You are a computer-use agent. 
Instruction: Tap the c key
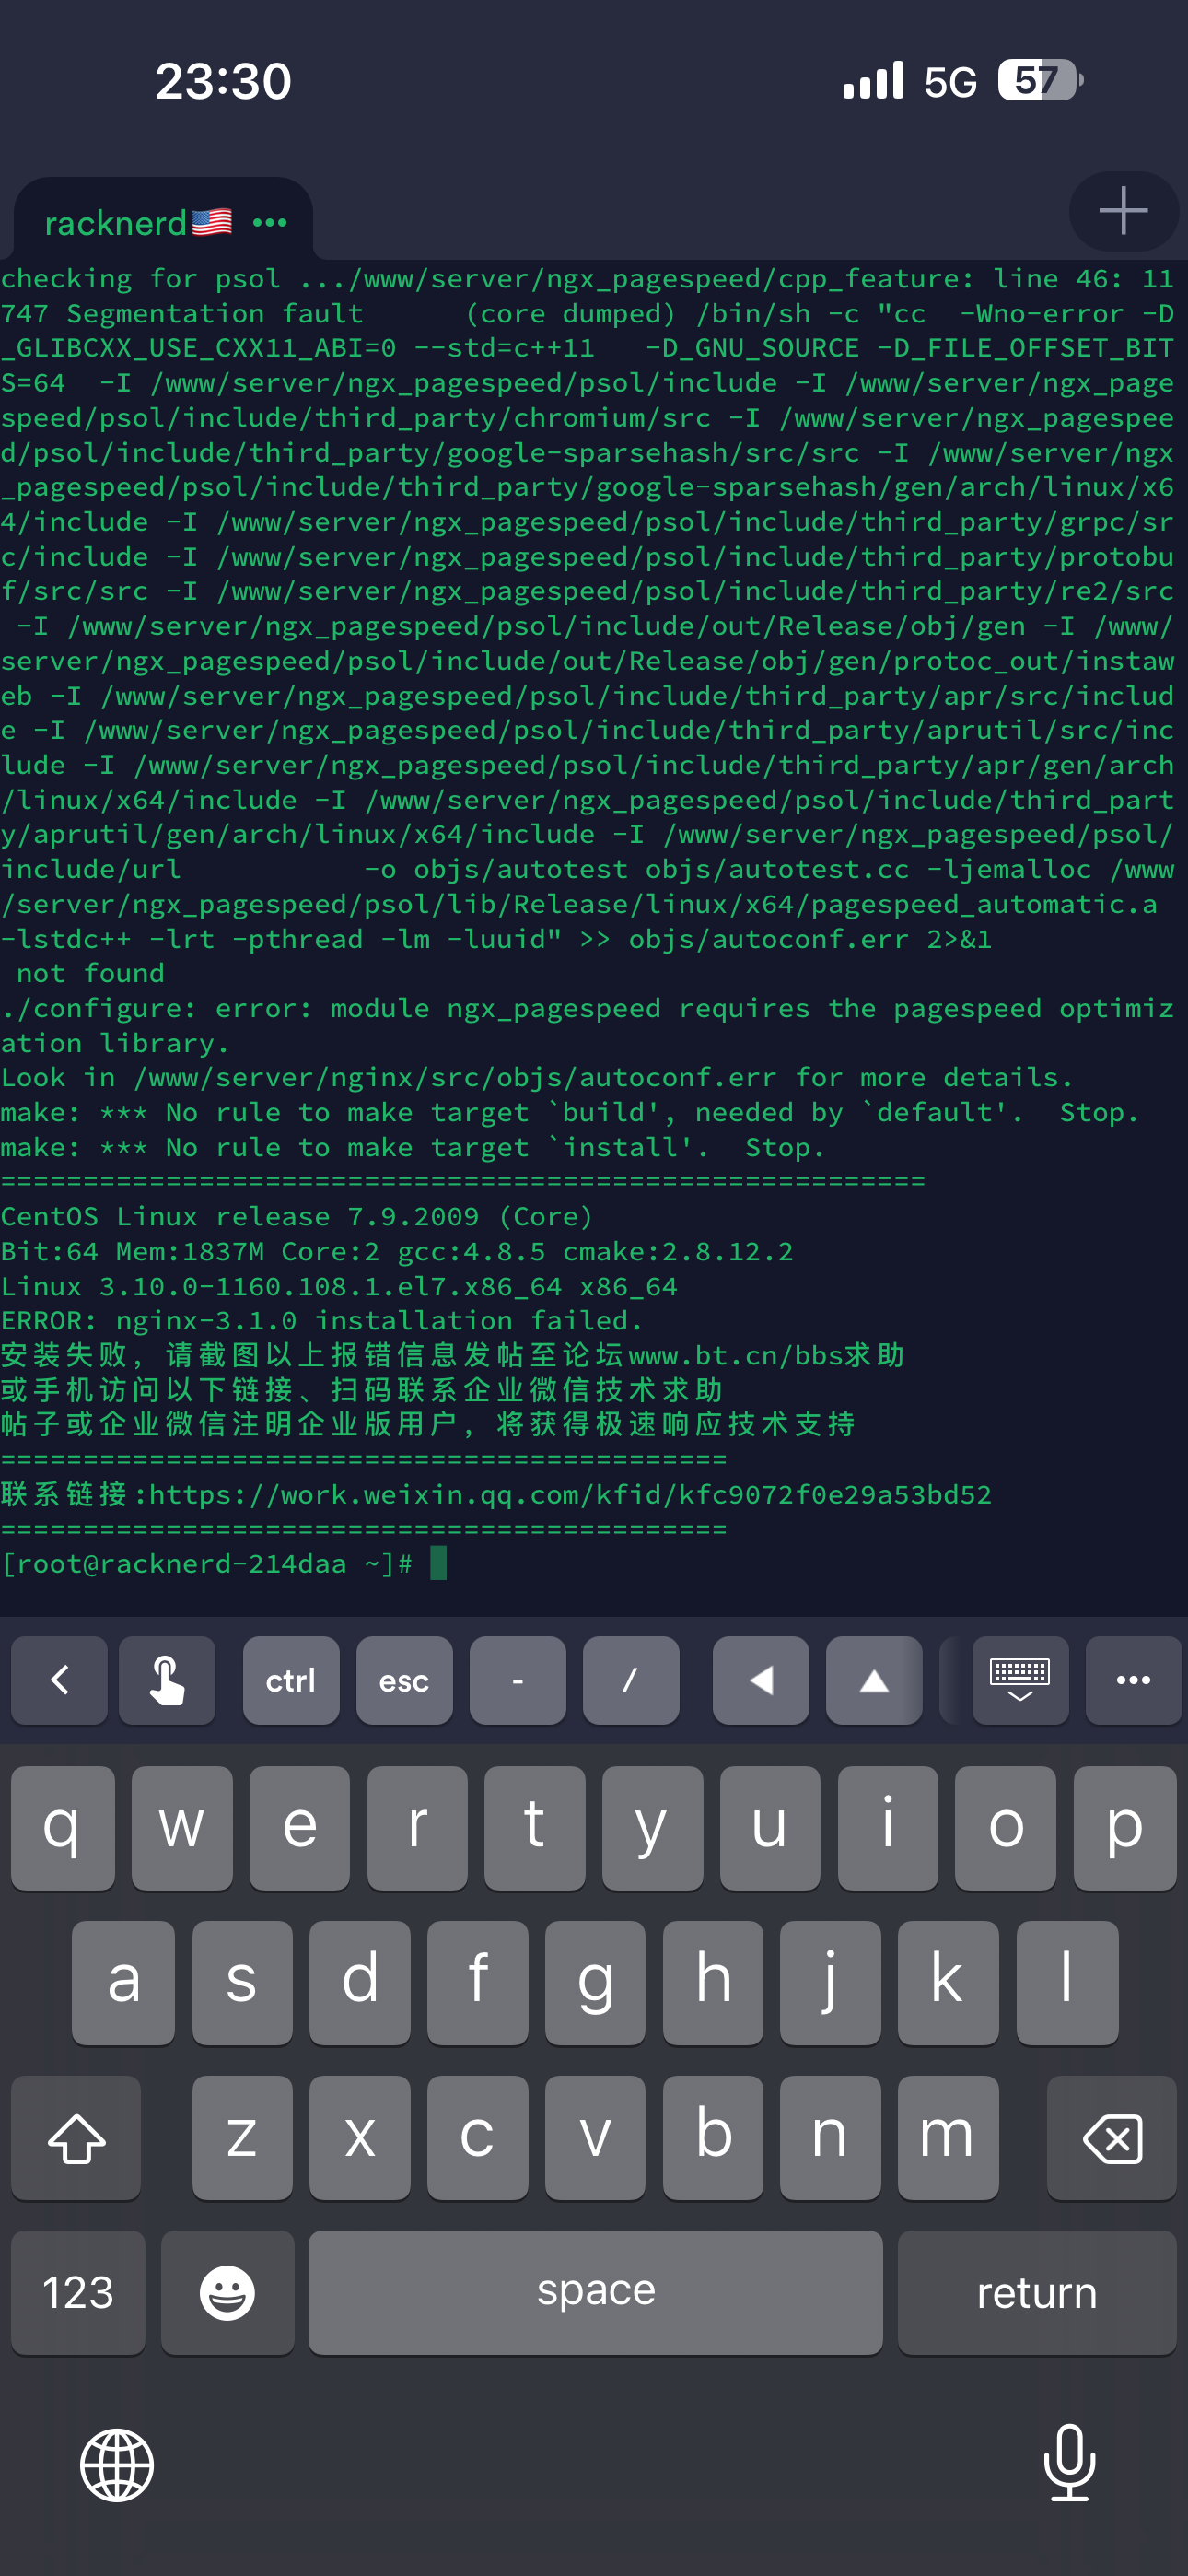478,2137
